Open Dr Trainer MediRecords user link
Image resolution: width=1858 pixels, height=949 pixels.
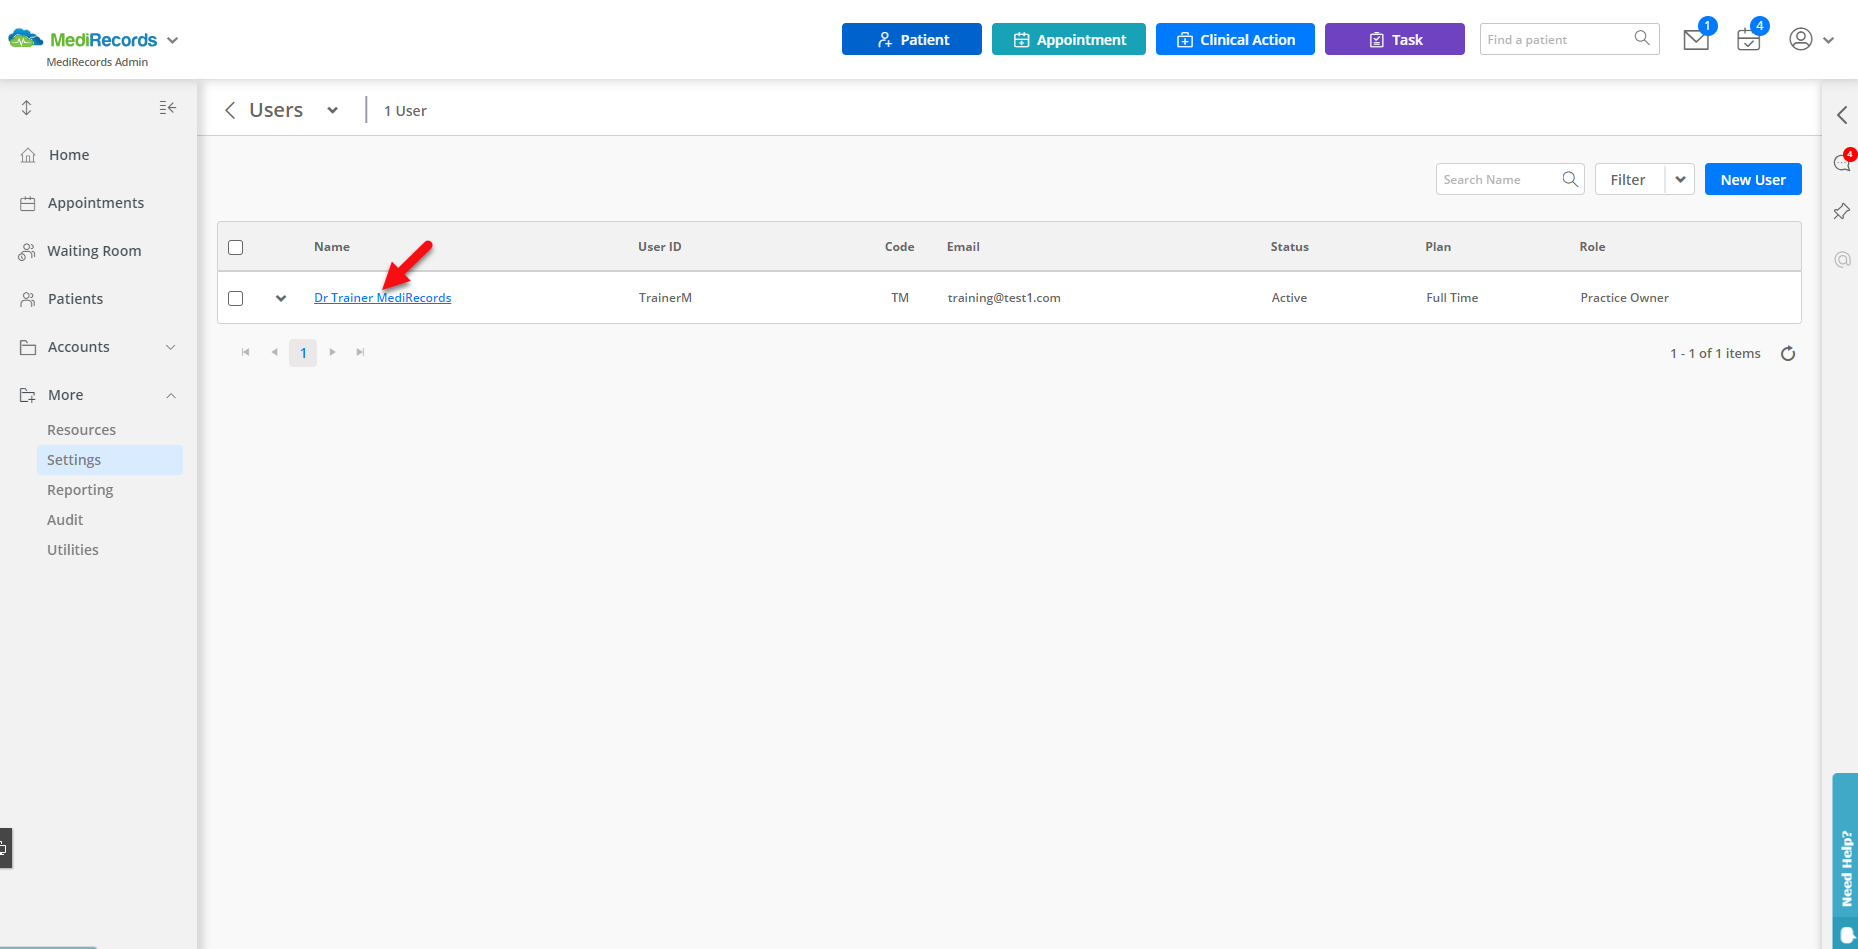click(x=382, y=297)
